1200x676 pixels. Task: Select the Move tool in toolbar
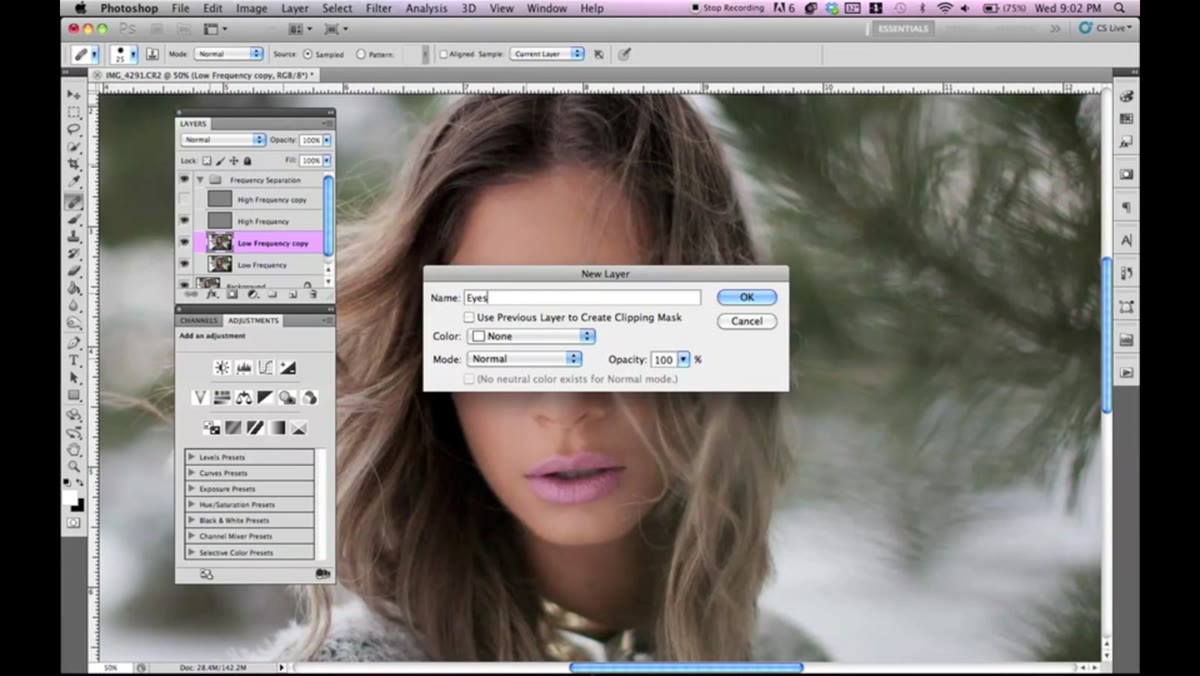[x=74, y=94]
